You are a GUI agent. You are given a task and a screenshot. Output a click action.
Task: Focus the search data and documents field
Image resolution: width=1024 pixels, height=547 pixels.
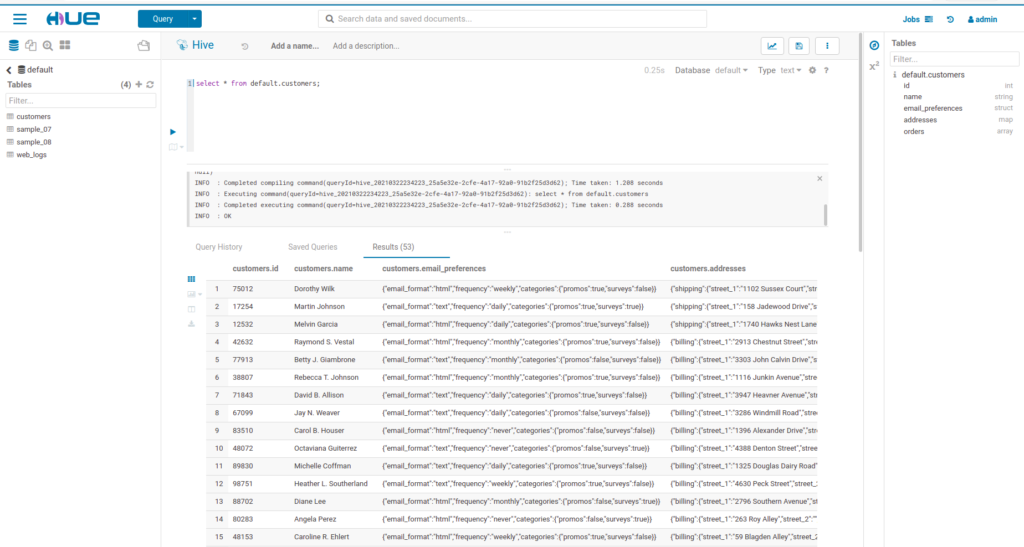(512, 19)
